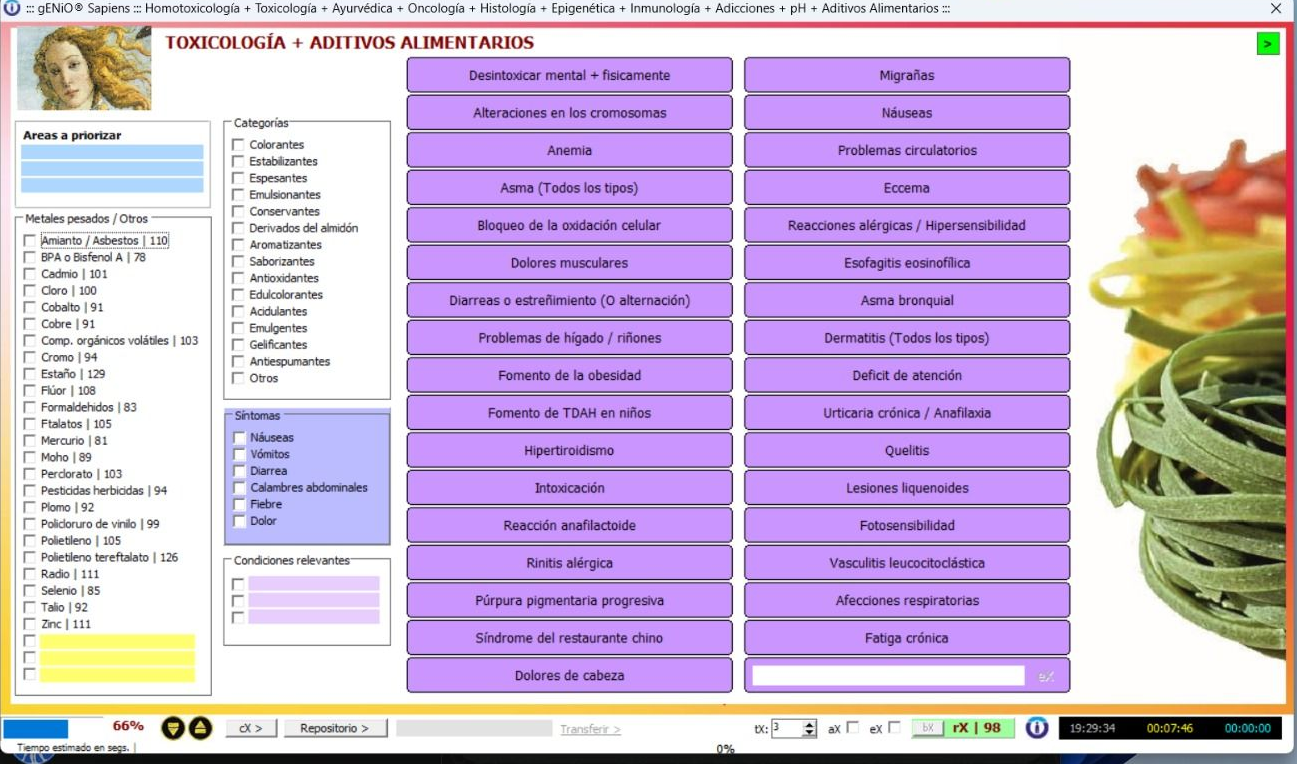Increase the tX spinner value
Viewport: 1297px width, 764px height.
point(810,724)
